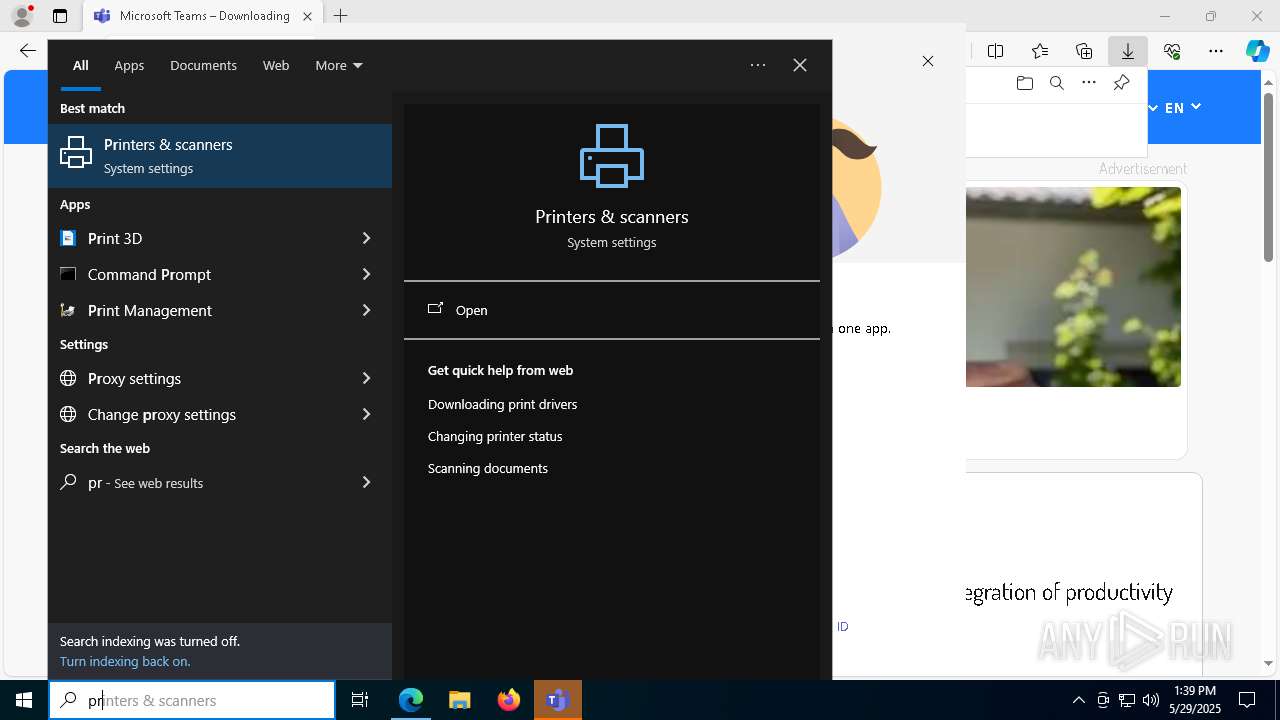Click Changing printer status help link

pyautogui.click(x=495, y=436)
